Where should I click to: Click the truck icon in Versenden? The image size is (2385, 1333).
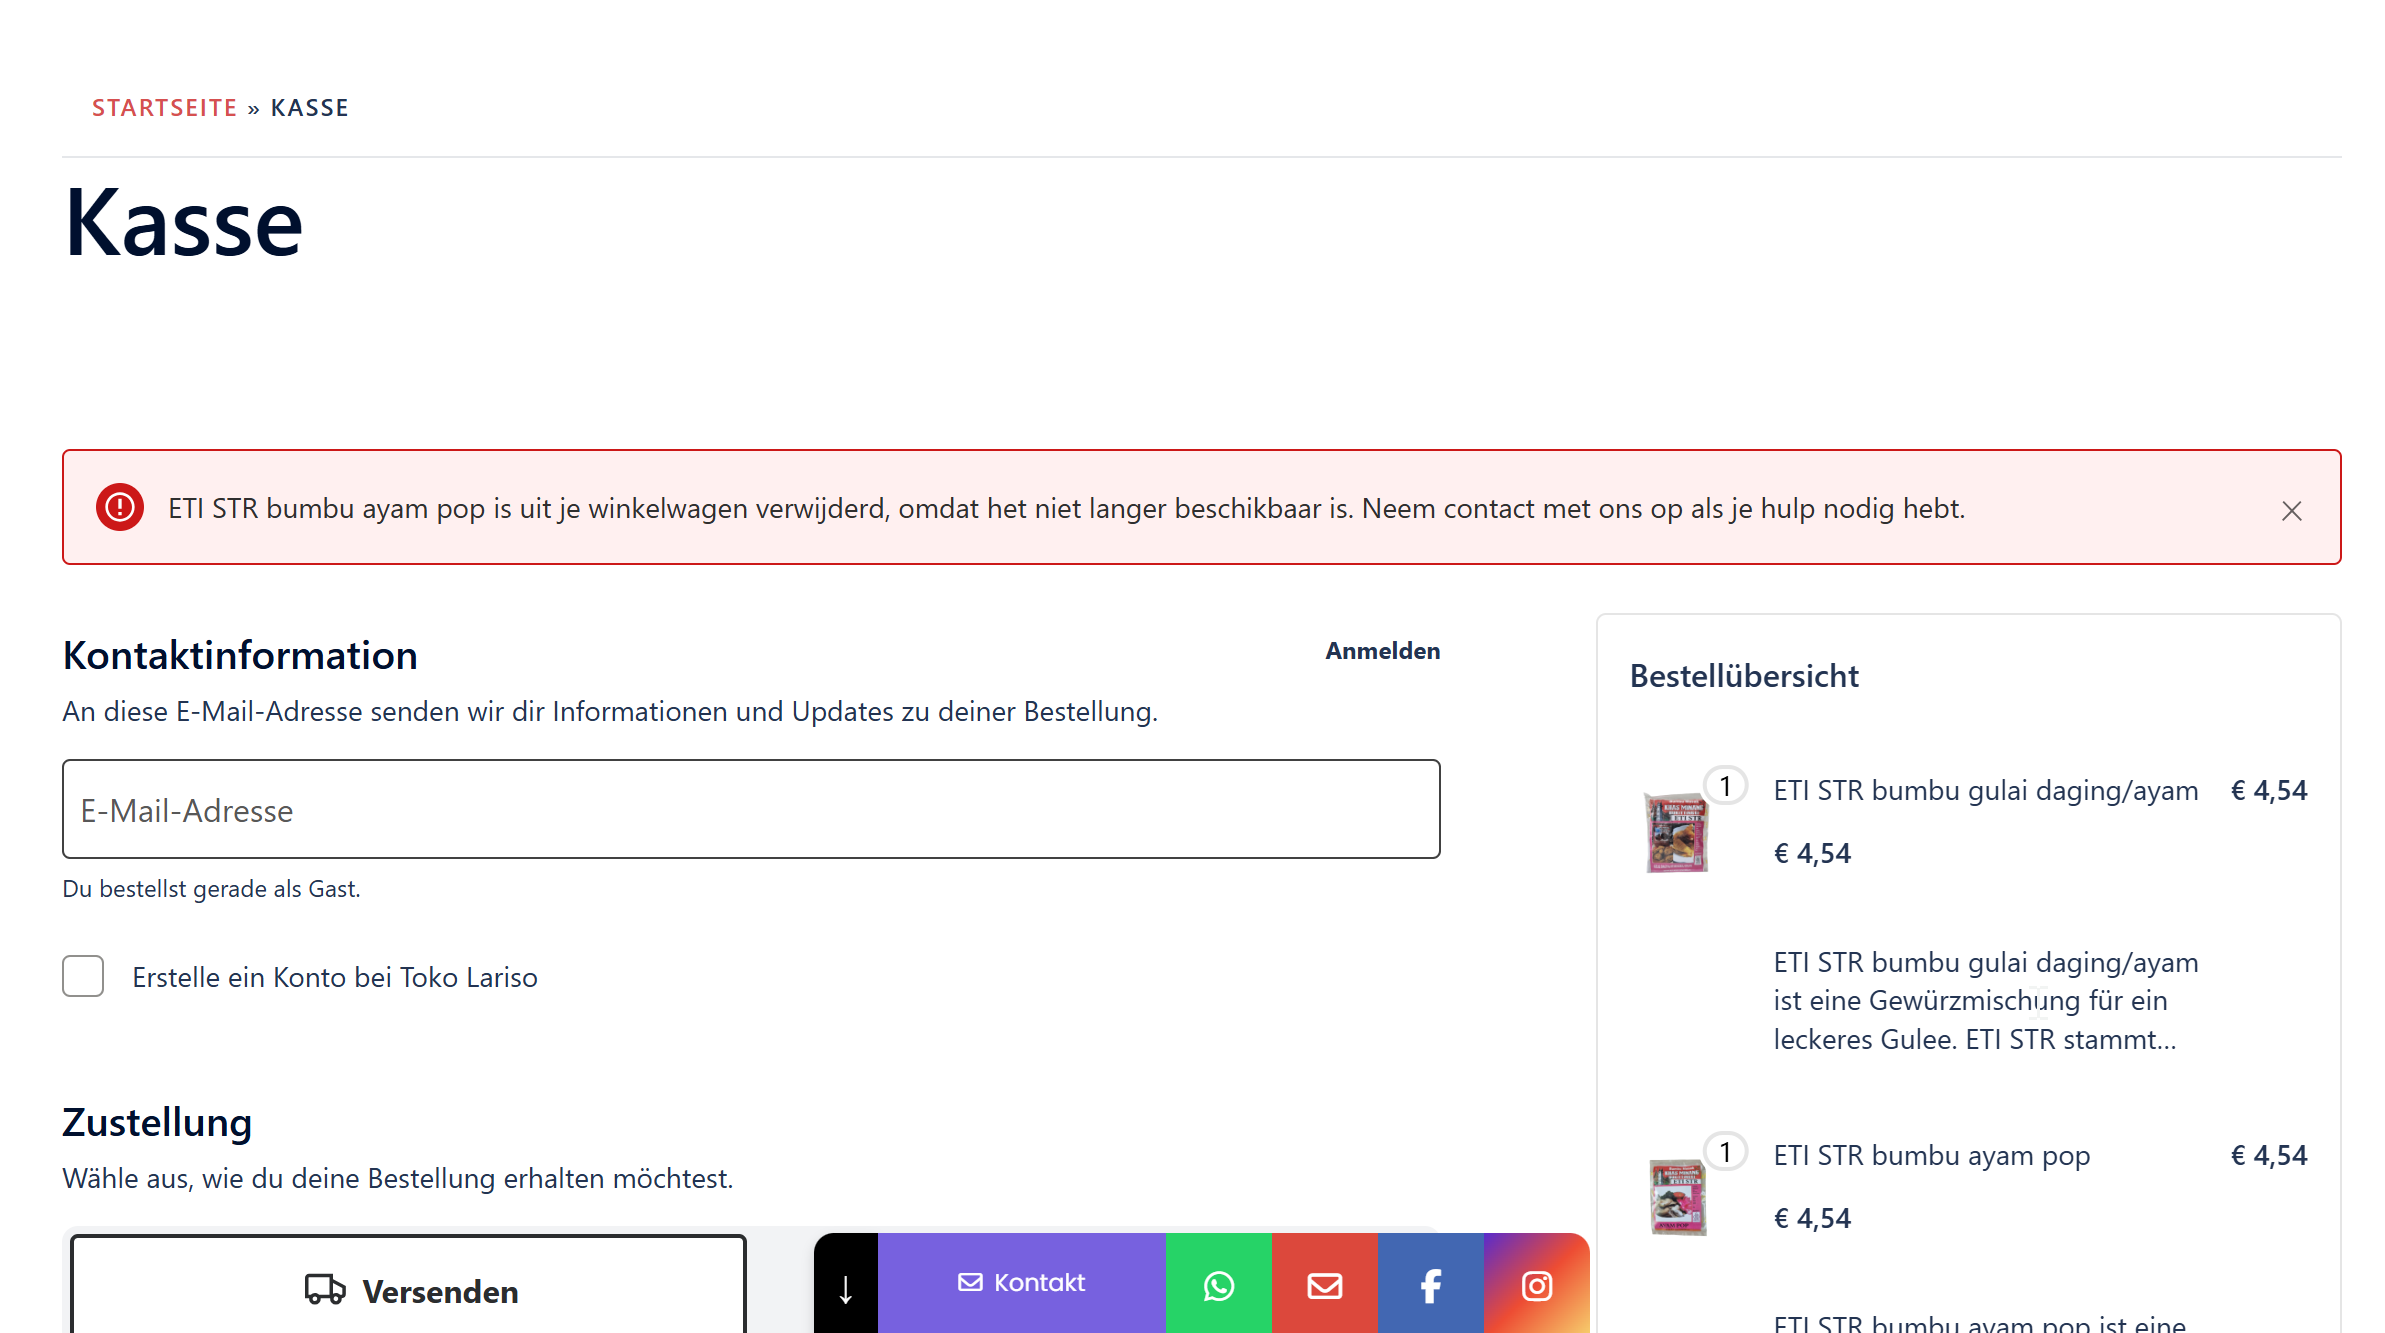(x=325, y=1289)
